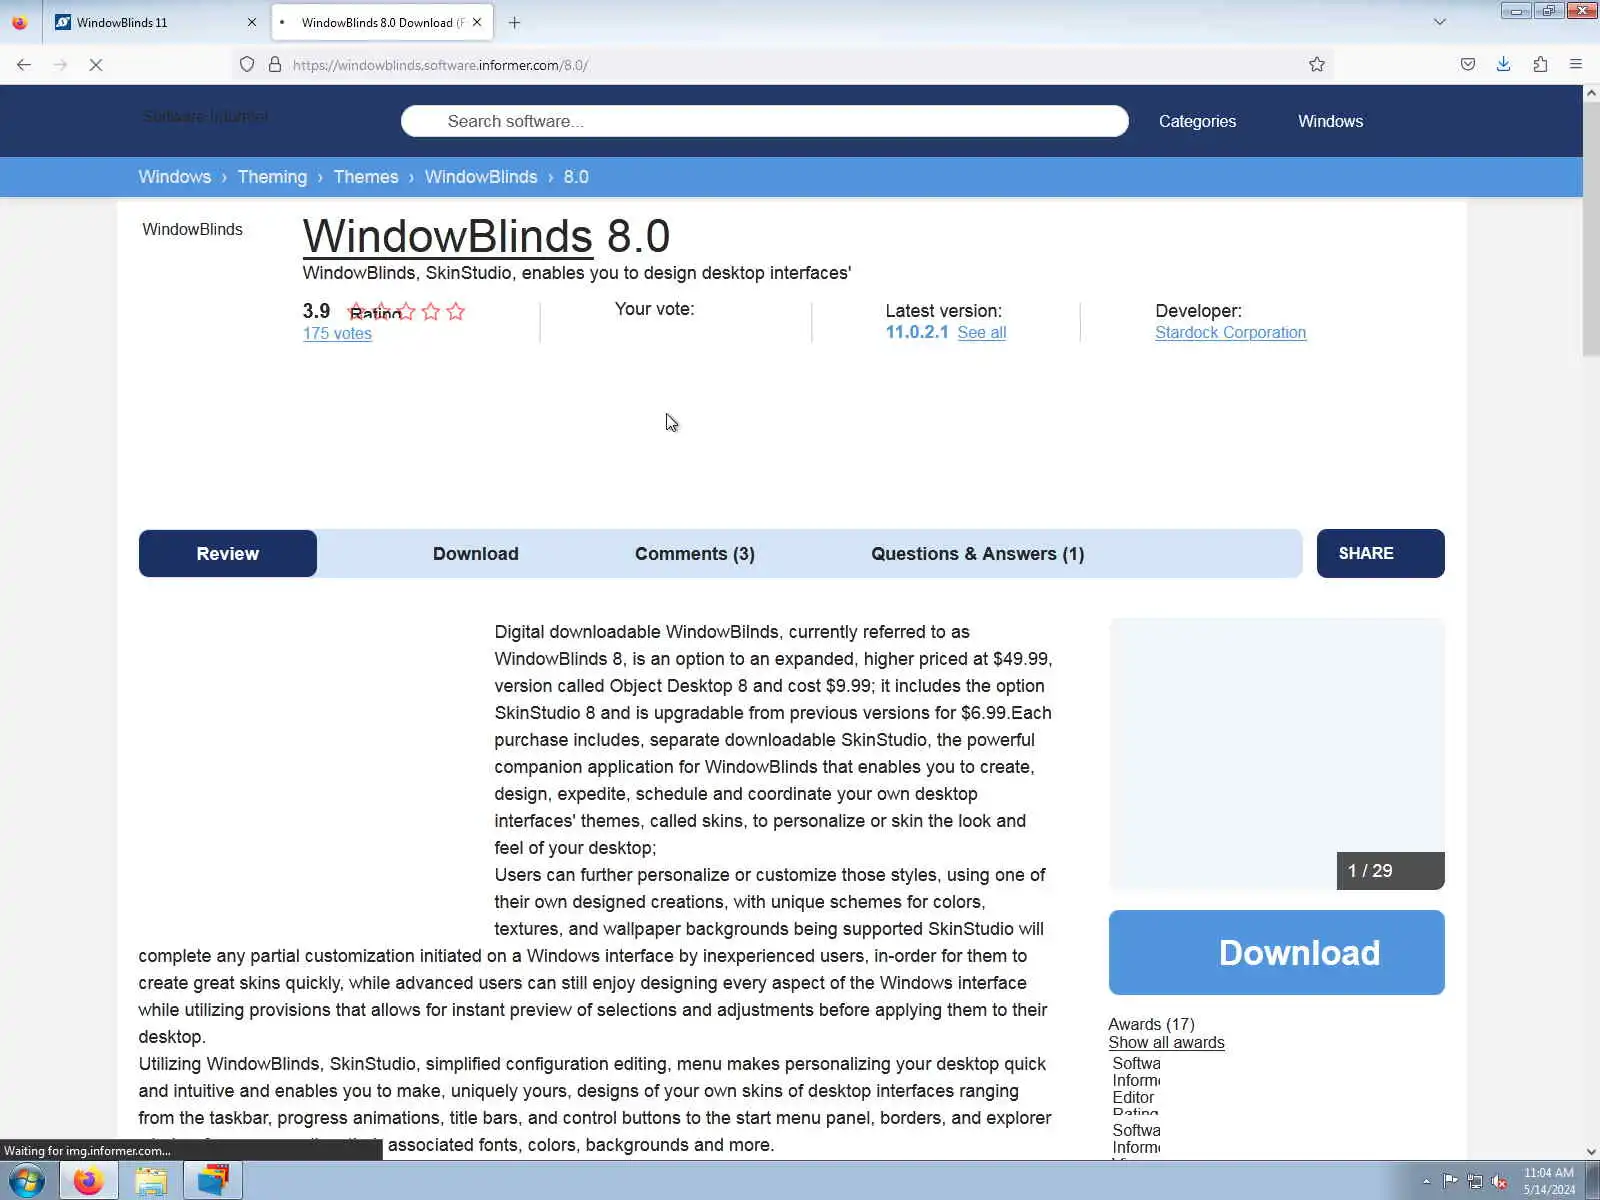Close the WindowBlinds 11 tab
Screen dimensions: 1600x1200
coord(251,22)
